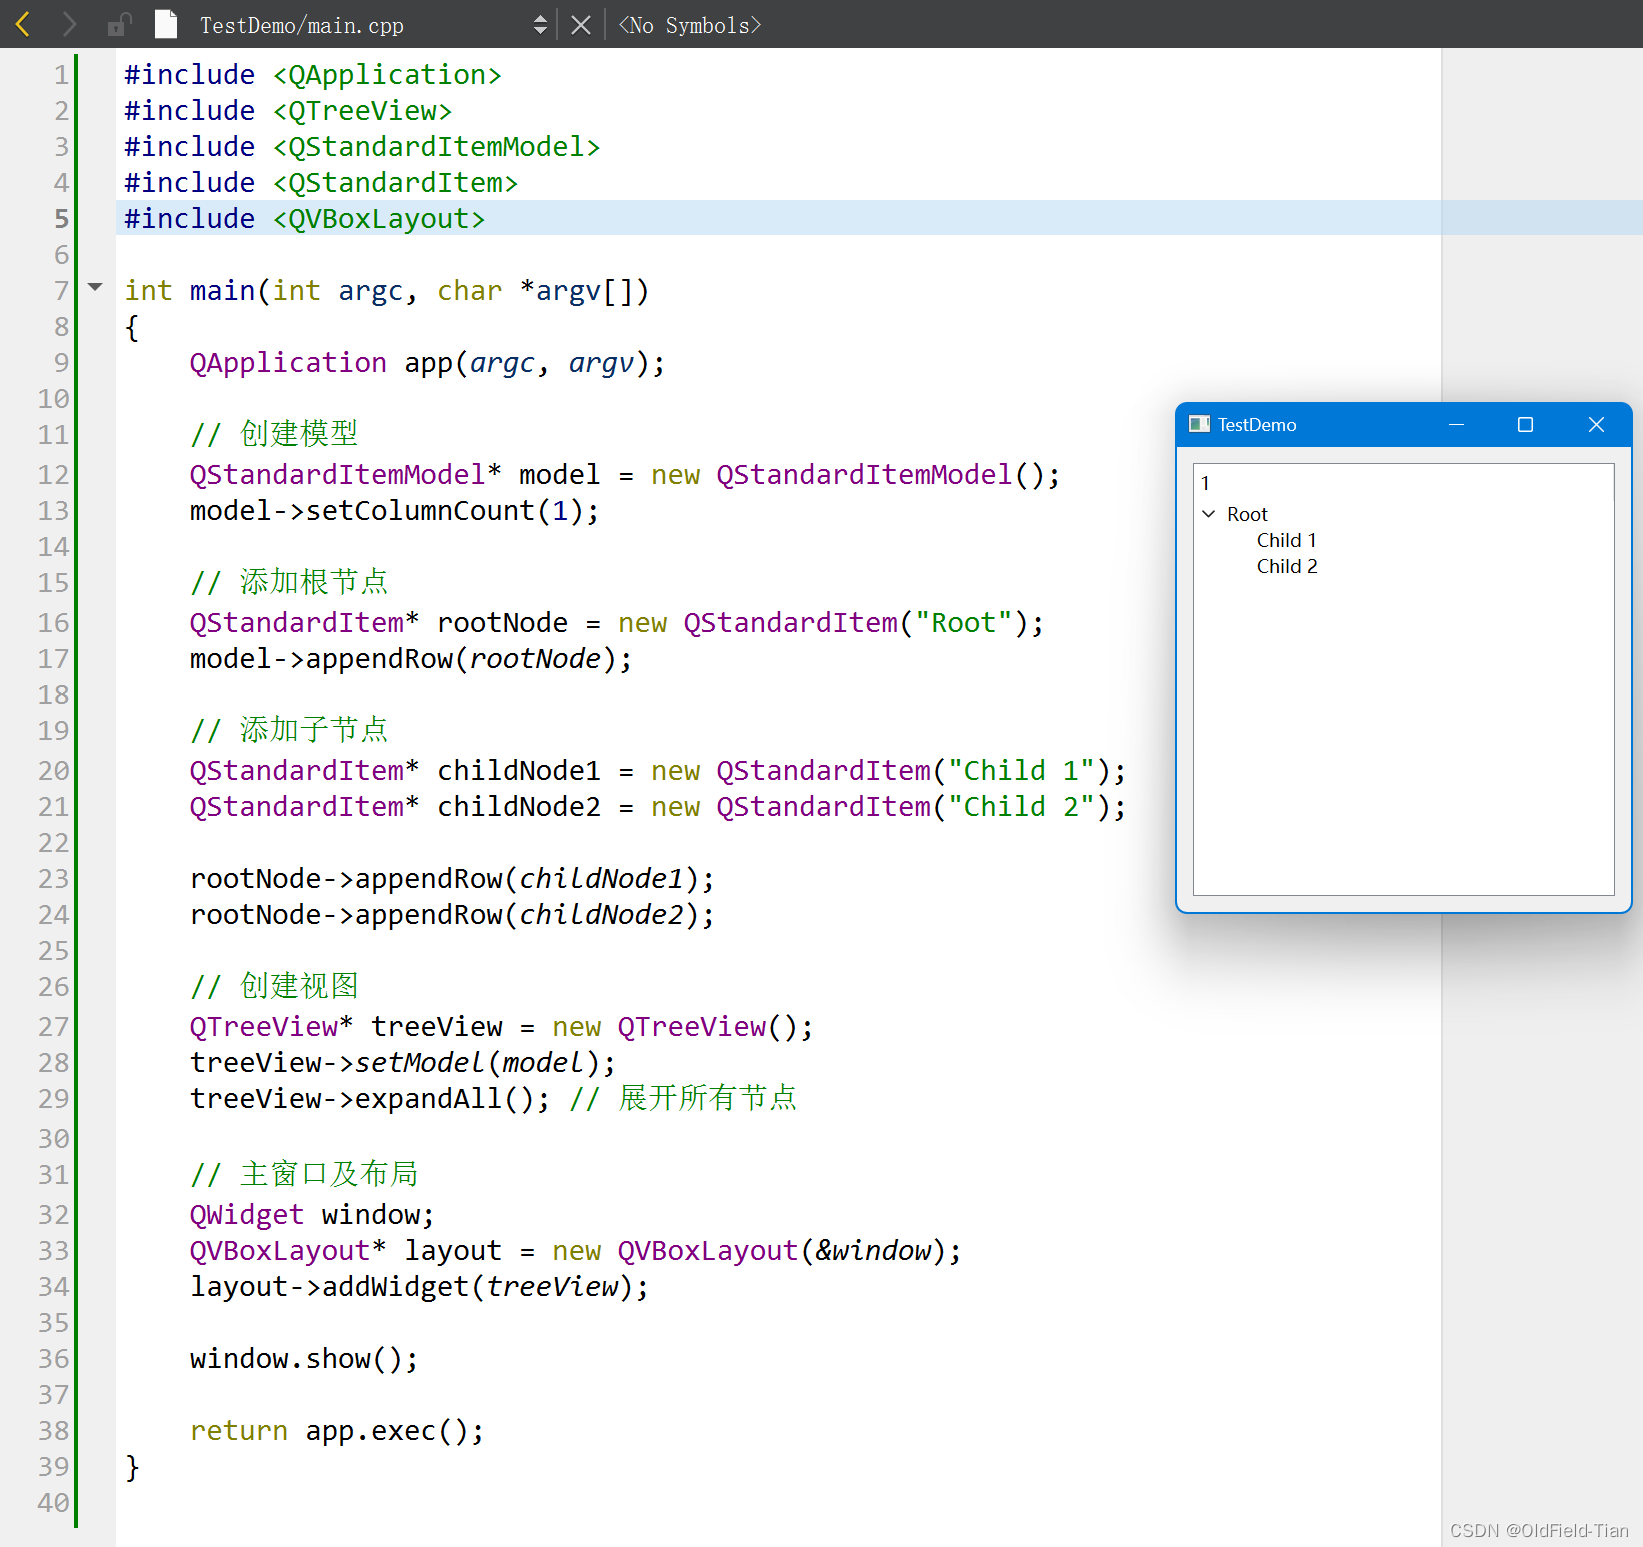Toggle the file write-lock icon
Screen dimensions: 1643x1547
120,24
